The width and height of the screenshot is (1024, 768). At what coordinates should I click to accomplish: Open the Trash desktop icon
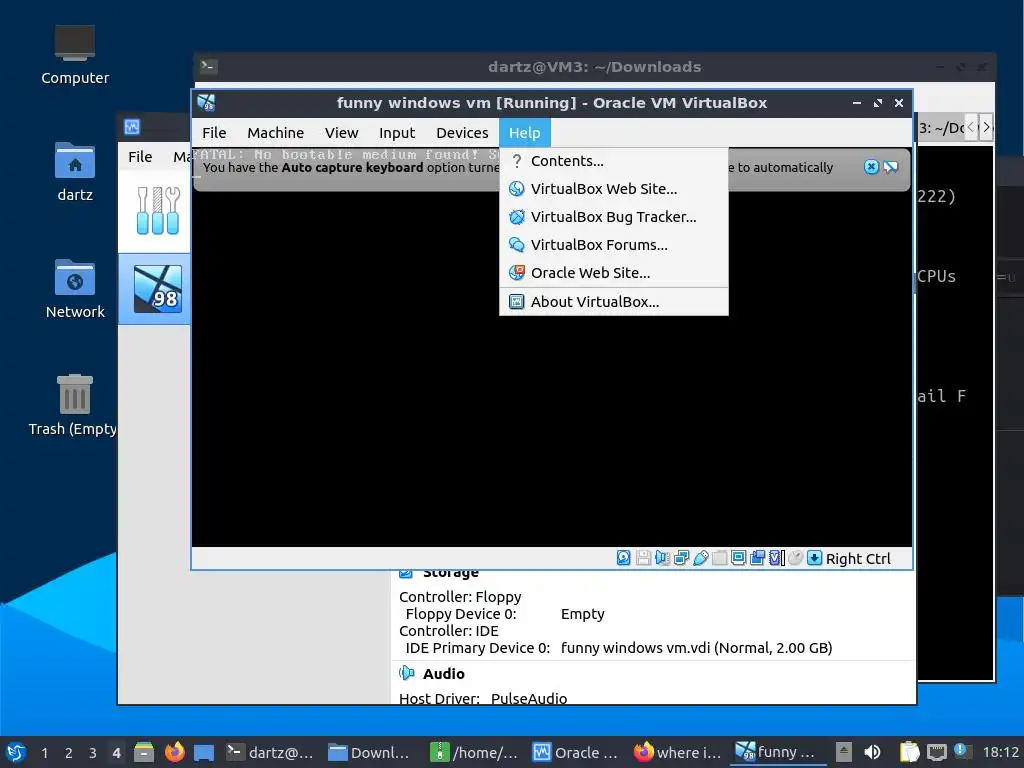pos(74,394)
